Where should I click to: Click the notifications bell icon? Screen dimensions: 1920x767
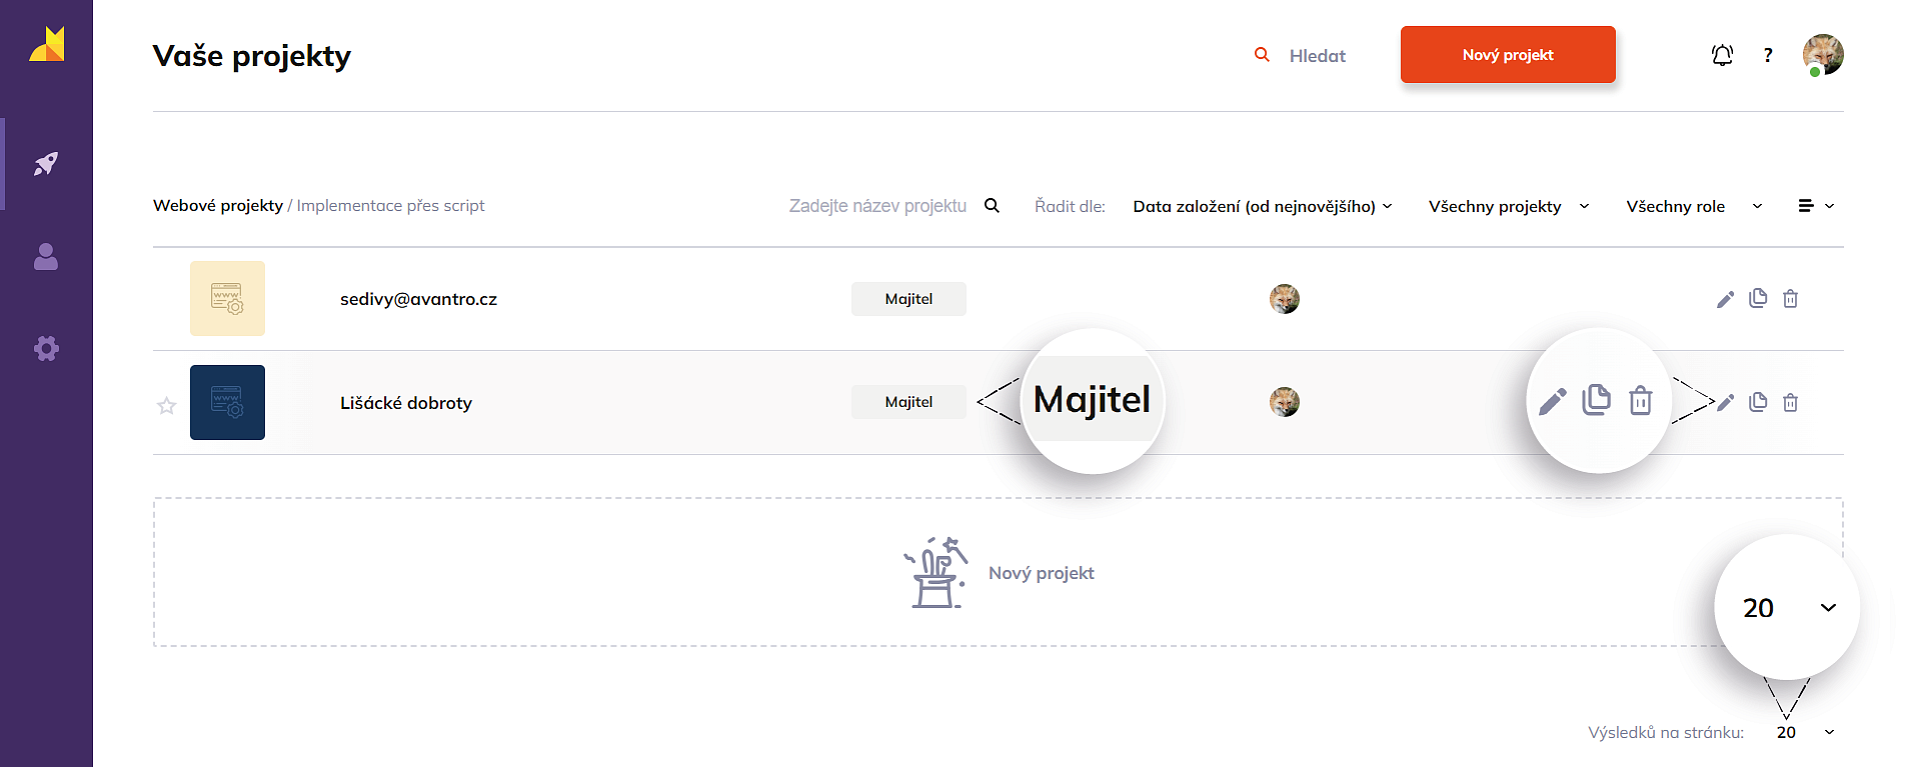click(x=1722, y=55)
